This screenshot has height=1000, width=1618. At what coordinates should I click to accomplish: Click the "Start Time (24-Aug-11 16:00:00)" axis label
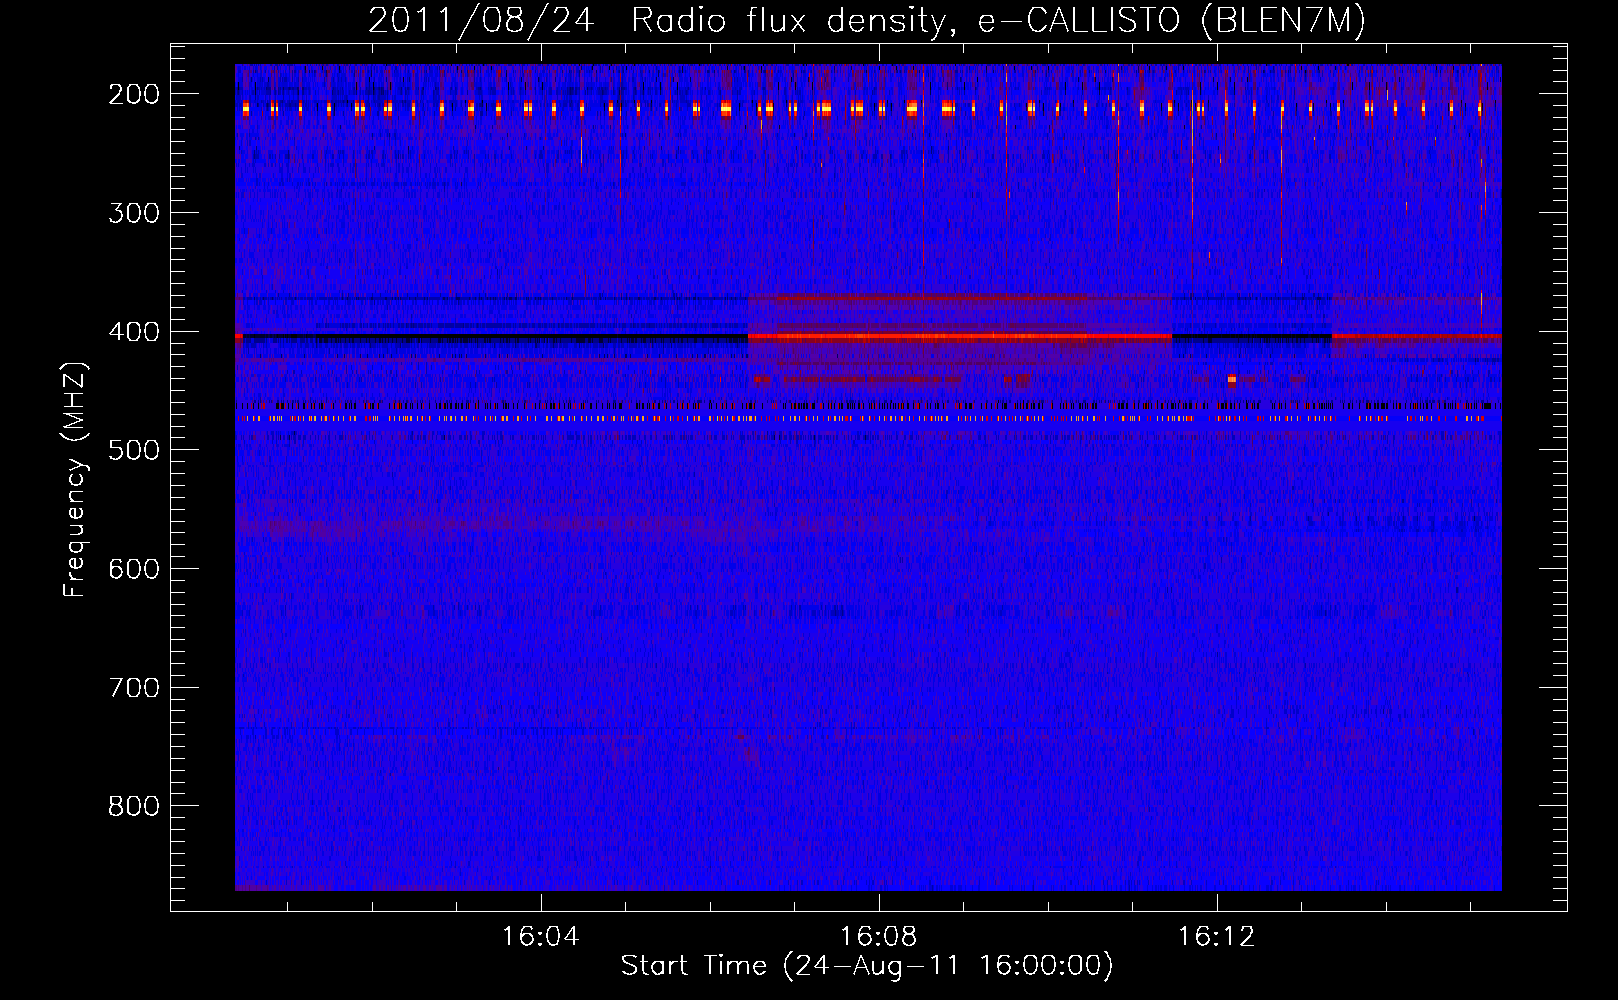(x=867, y=966)
